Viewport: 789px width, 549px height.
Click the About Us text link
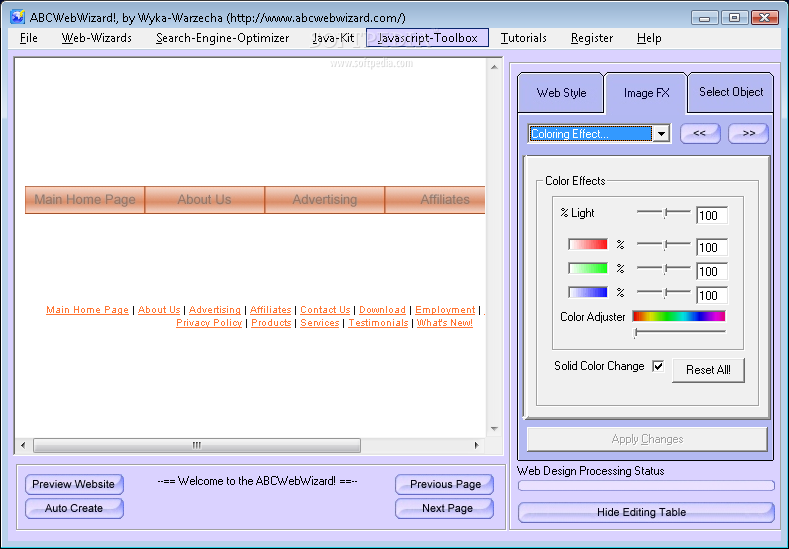click(159, 309)
